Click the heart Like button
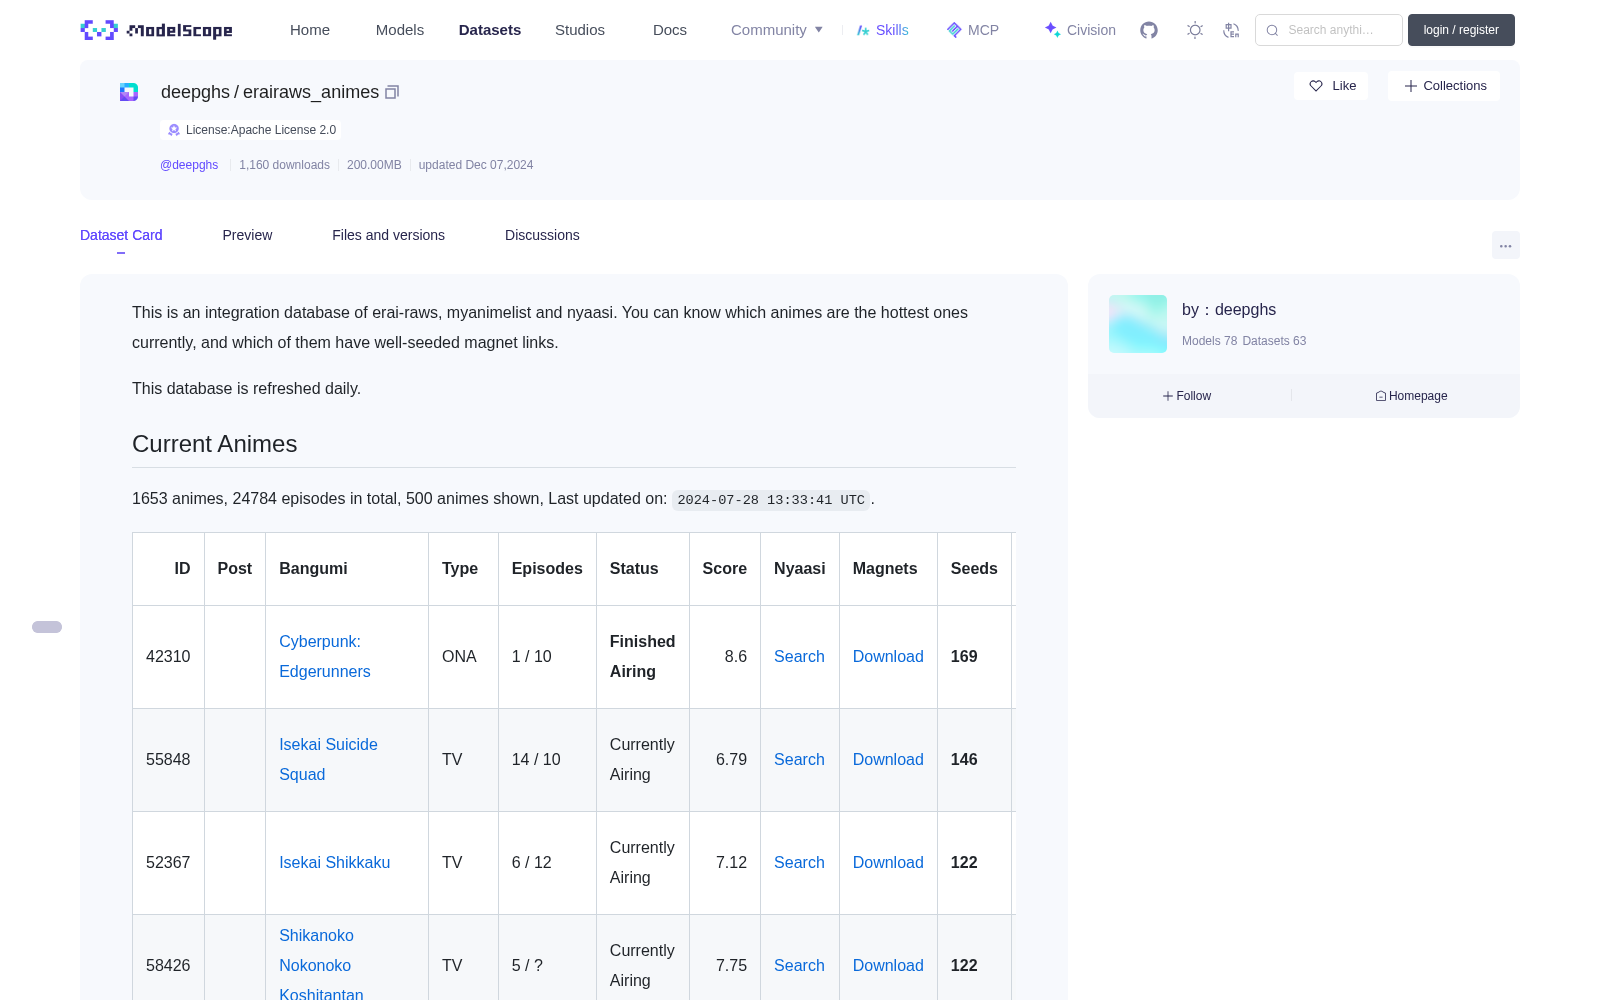The width and height of the screenshot is (1600, 1000). click(1331, 86)
